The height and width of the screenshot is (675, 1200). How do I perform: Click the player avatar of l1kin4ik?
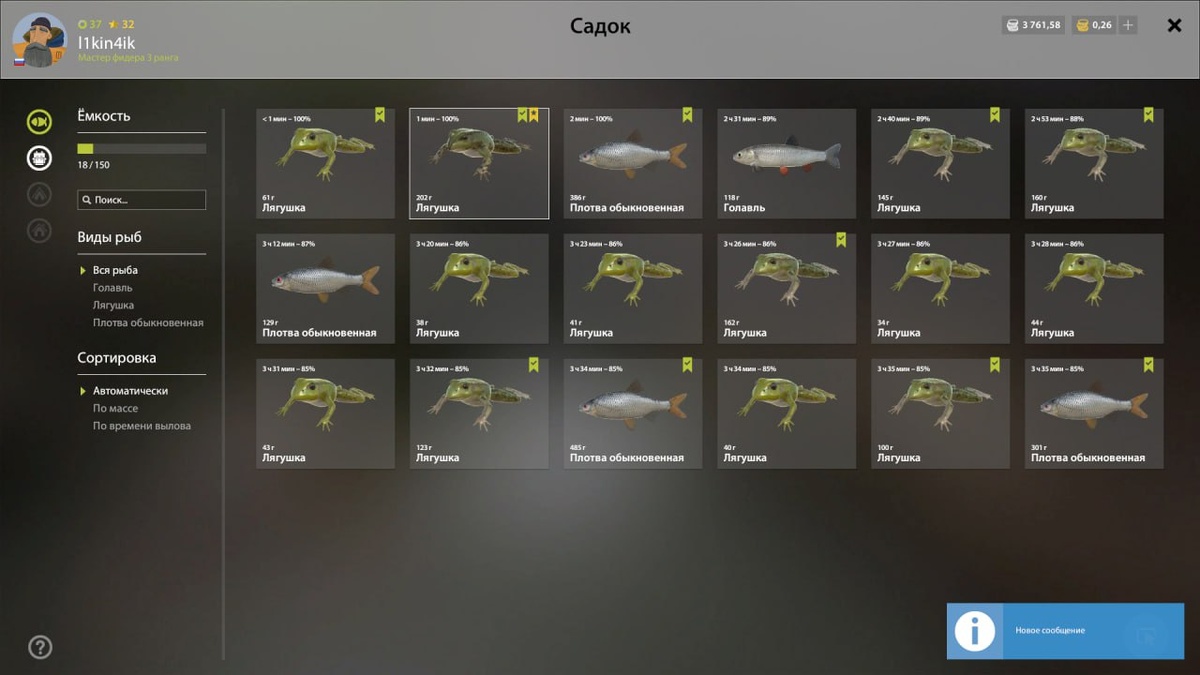click(39, 40)
